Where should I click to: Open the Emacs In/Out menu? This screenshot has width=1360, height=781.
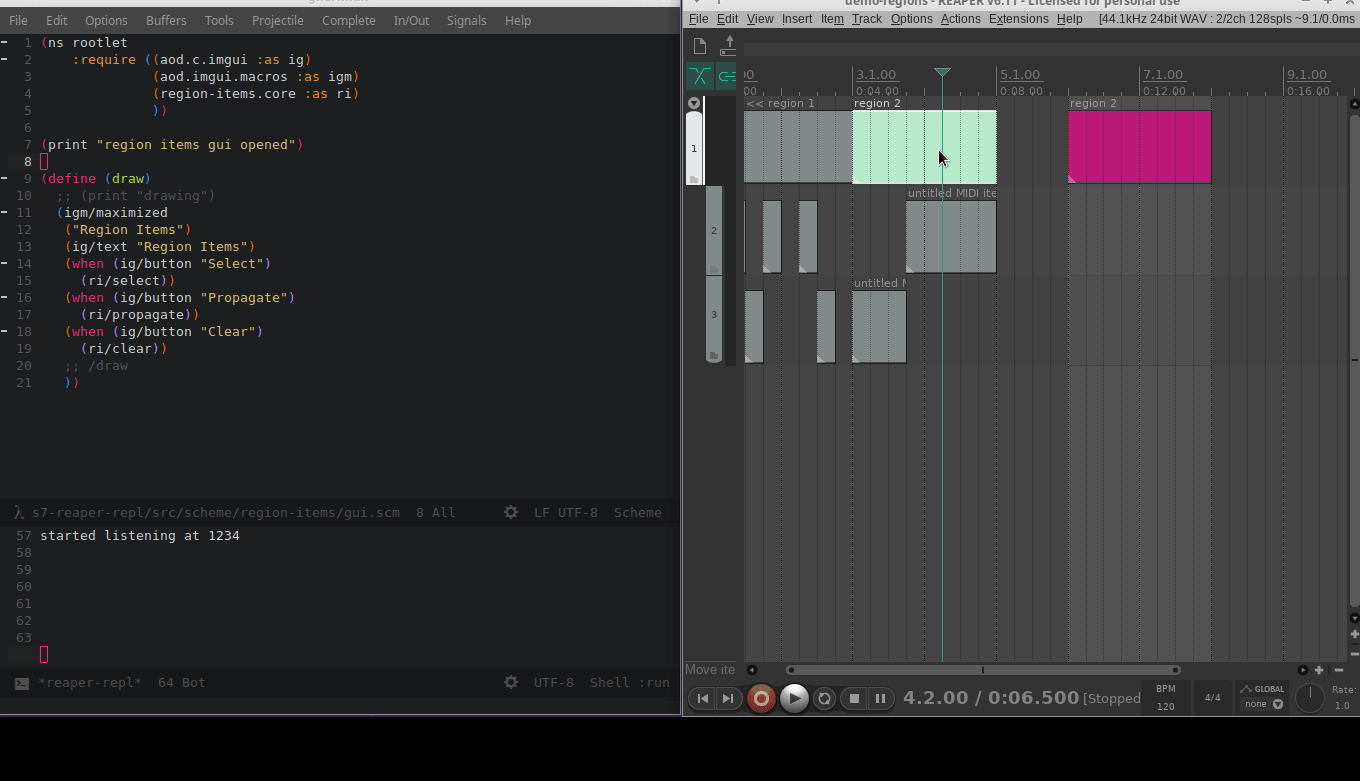coord(411,20)
